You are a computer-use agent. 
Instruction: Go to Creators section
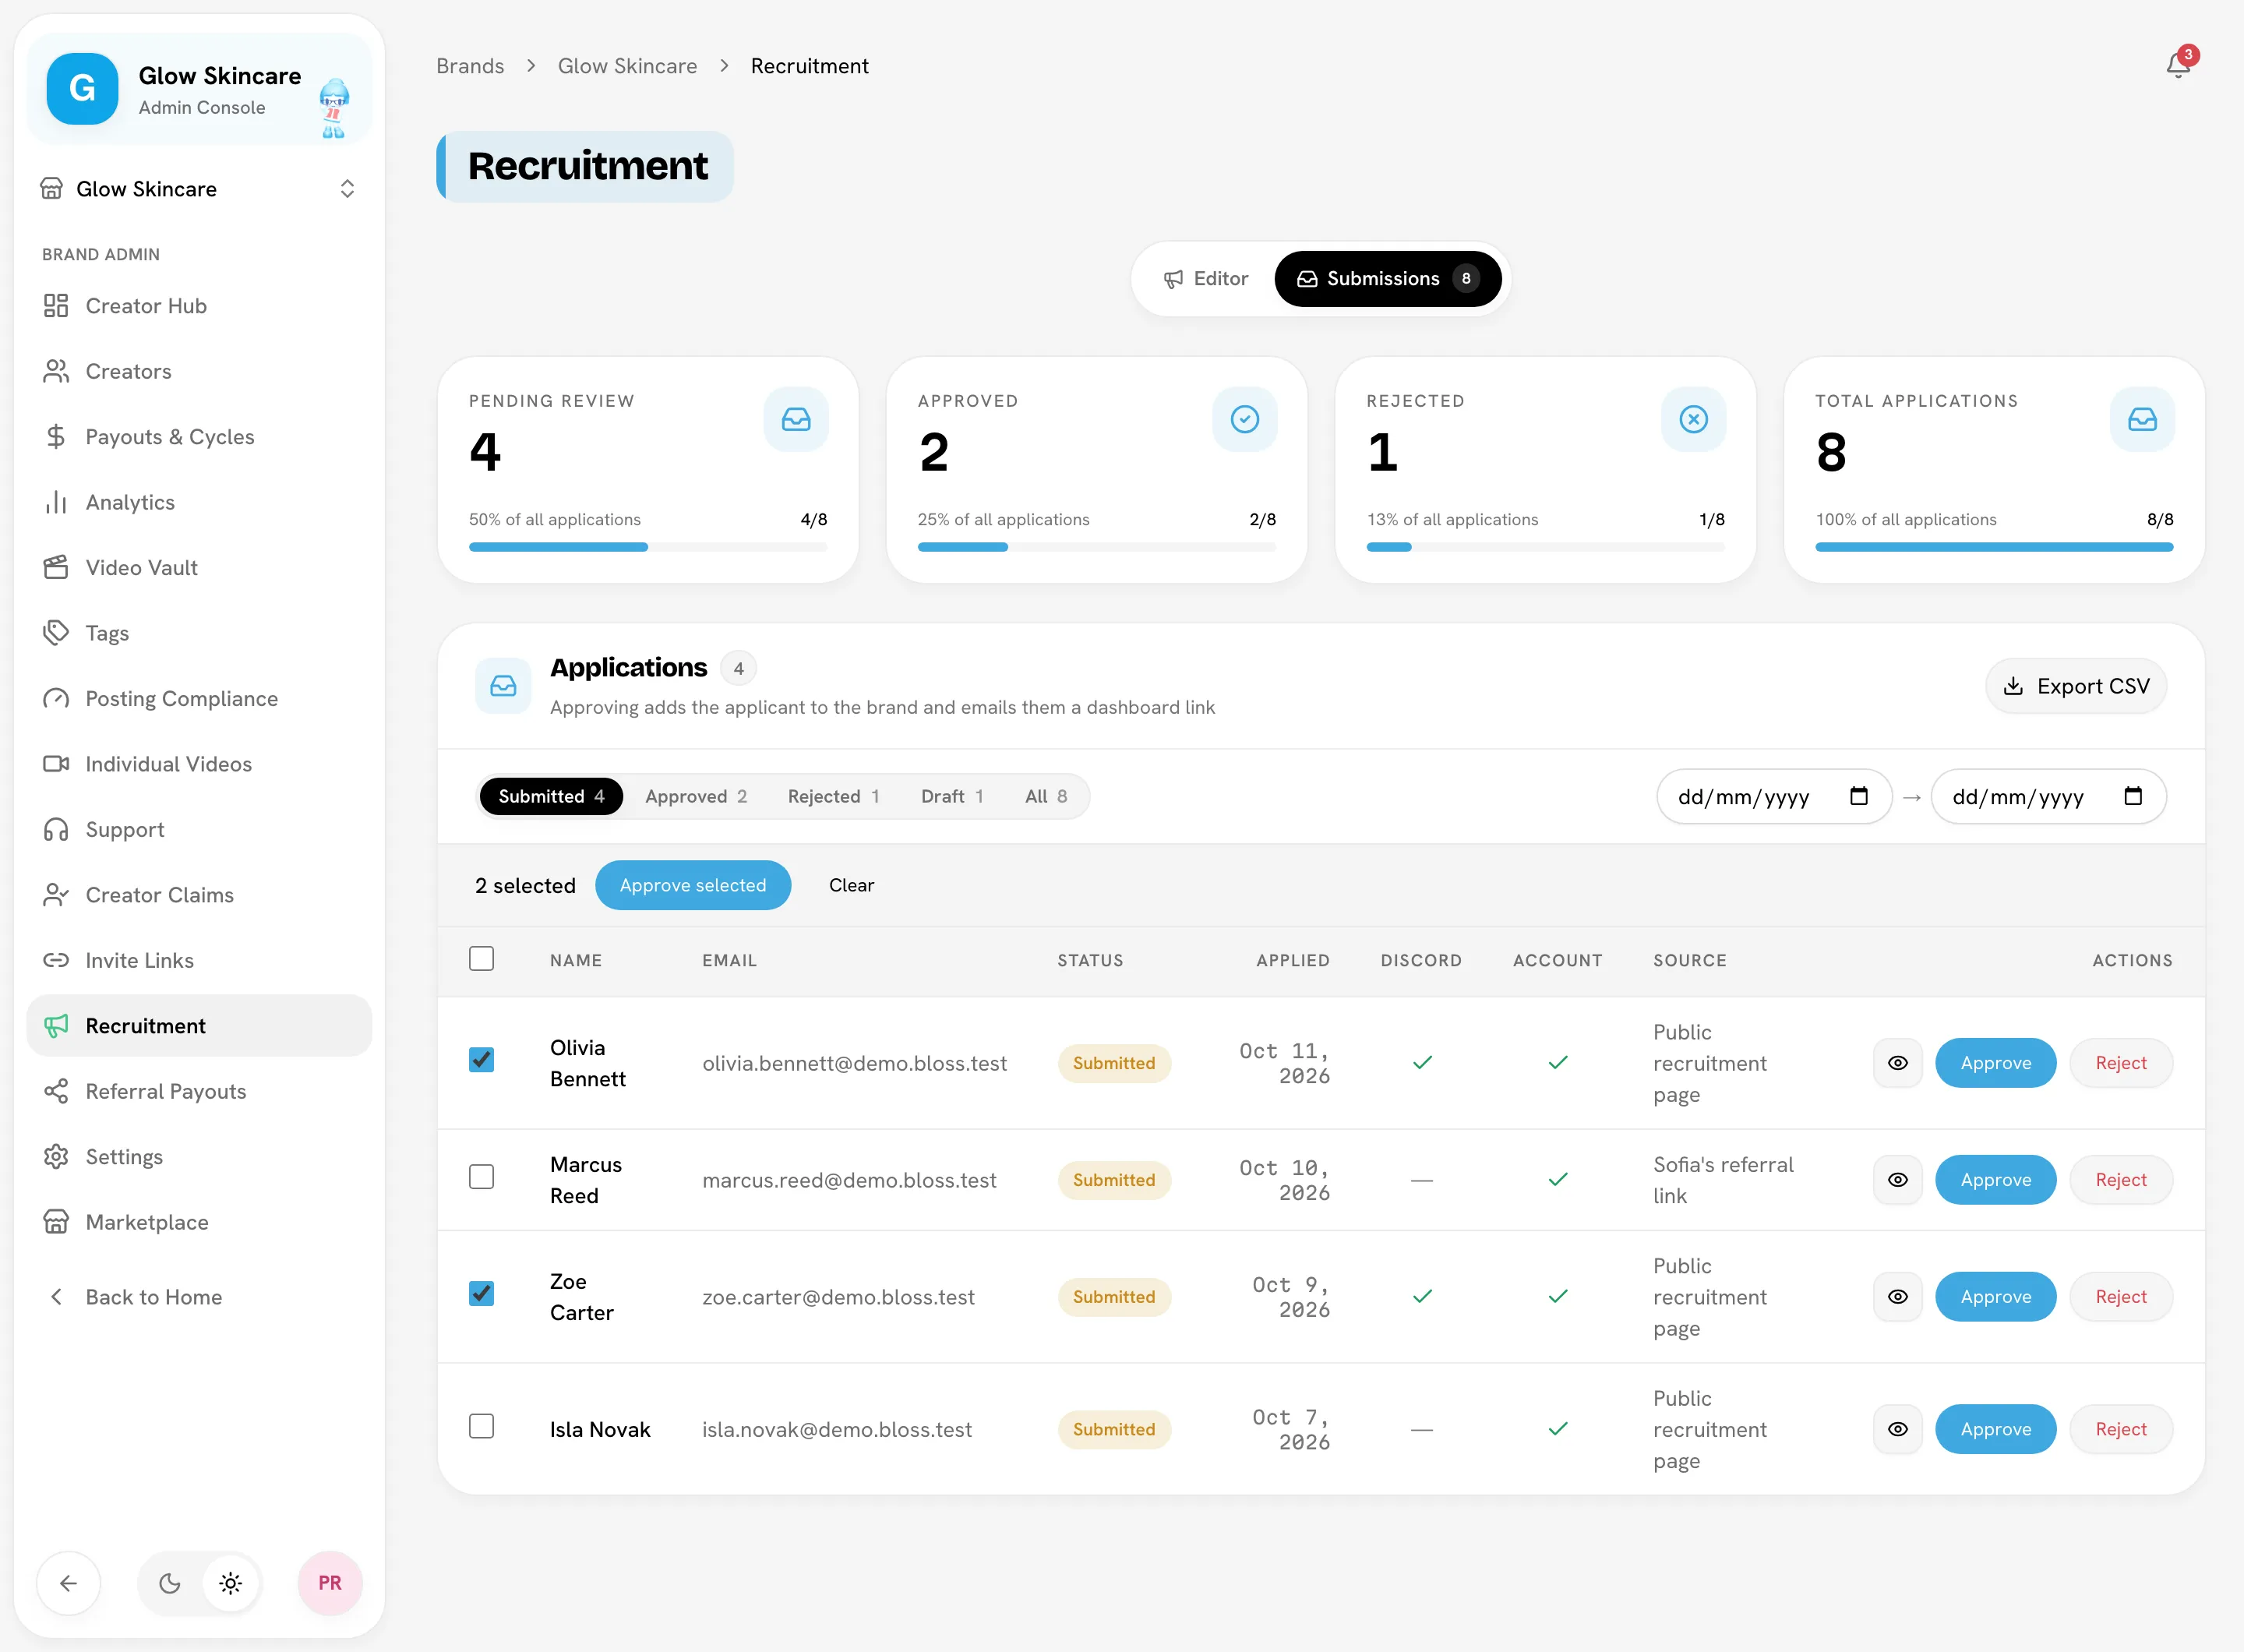click(199, 371)
